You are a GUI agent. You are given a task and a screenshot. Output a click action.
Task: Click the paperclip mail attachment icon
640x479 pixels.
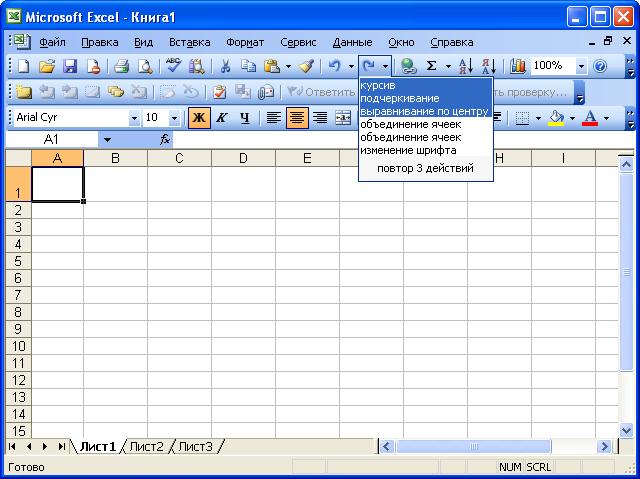pos(266,92)
